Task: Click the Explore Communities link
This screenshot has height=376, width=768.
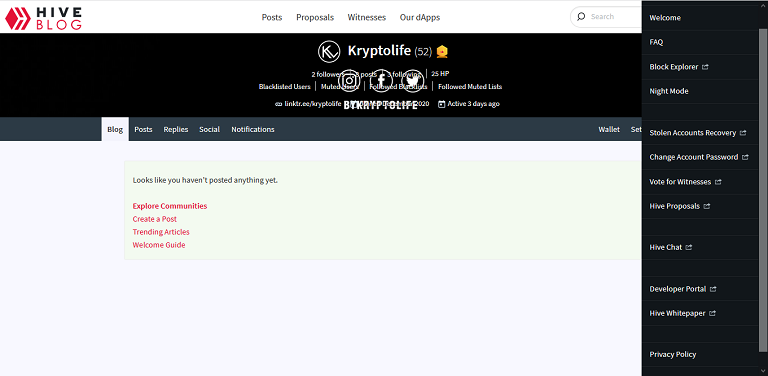Action: pos(170,206)
